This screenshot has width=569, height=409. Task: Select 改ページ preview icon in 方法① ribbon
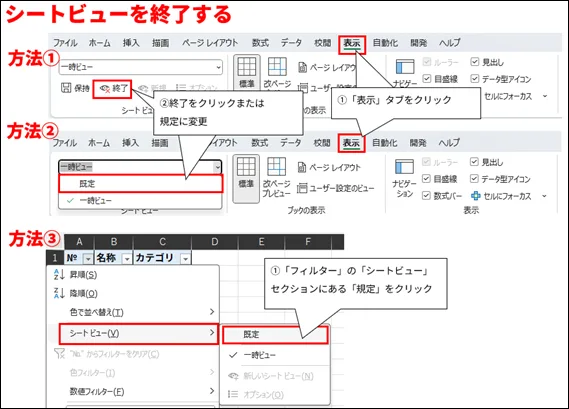click(x=277, y=67)
